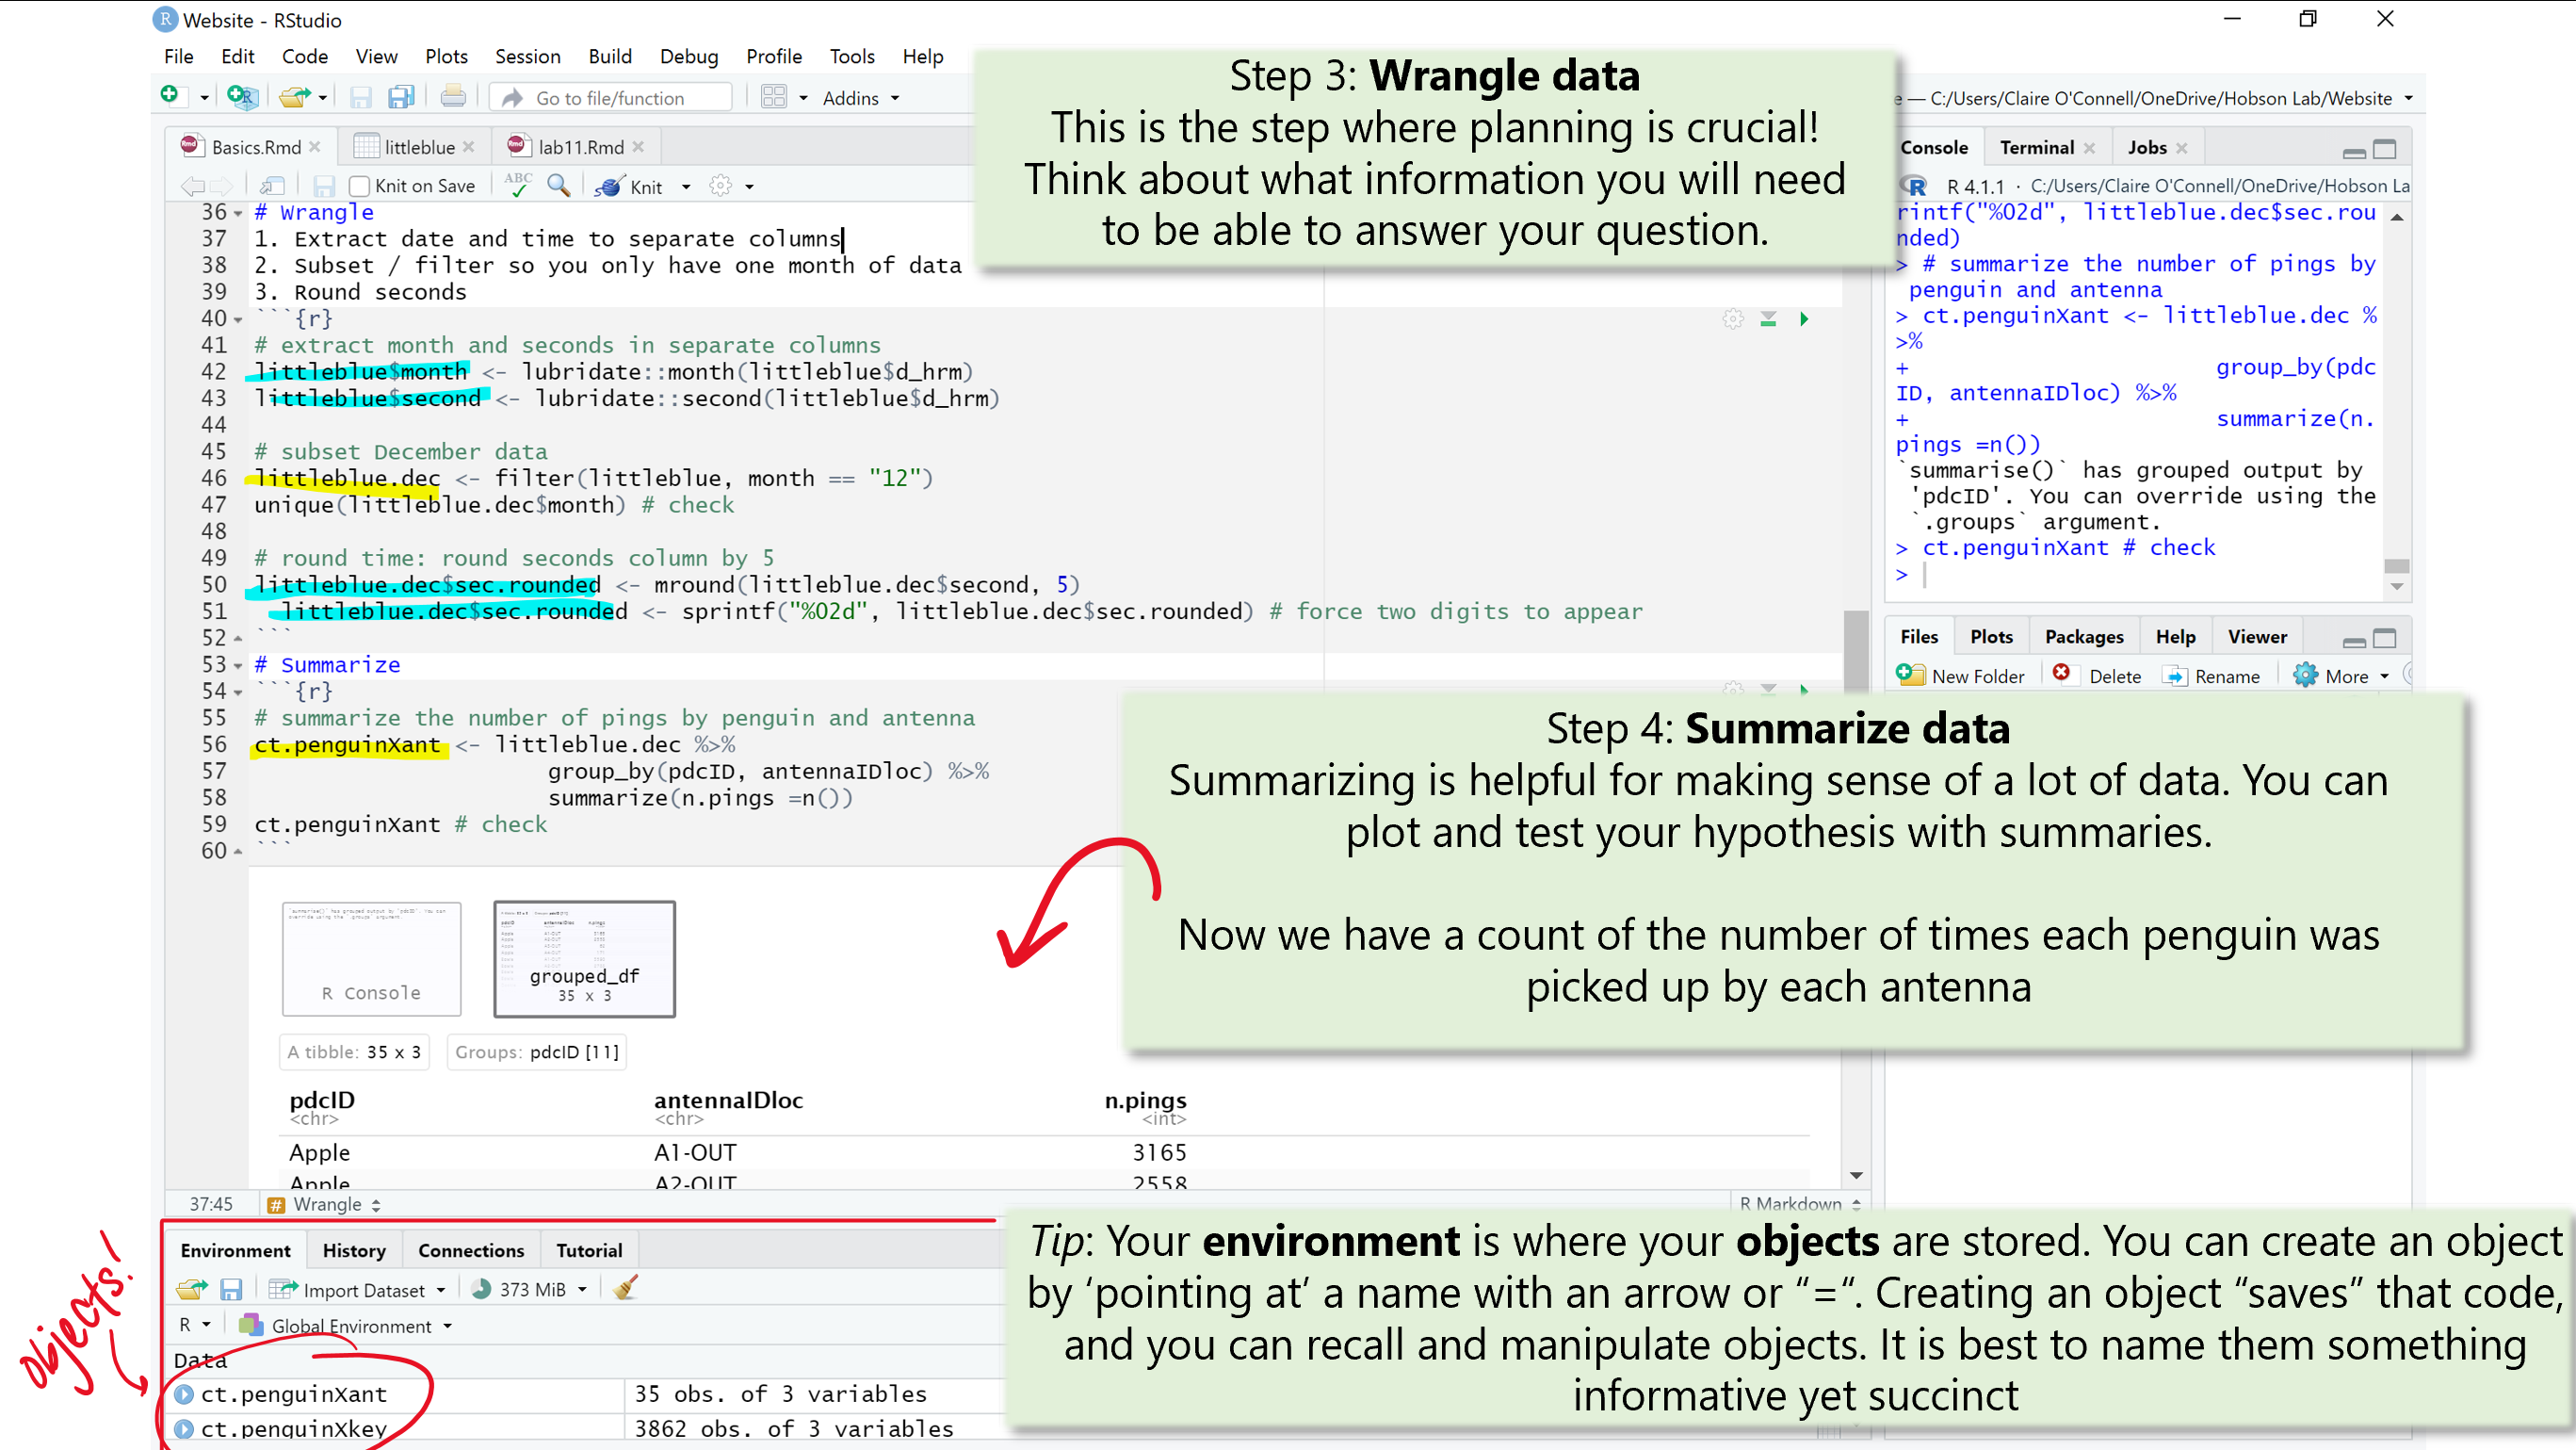Click the Save current document icon in main toolbar
Image resolution: width=2576 pixels, height=1450 pixels.
(360, 97)
